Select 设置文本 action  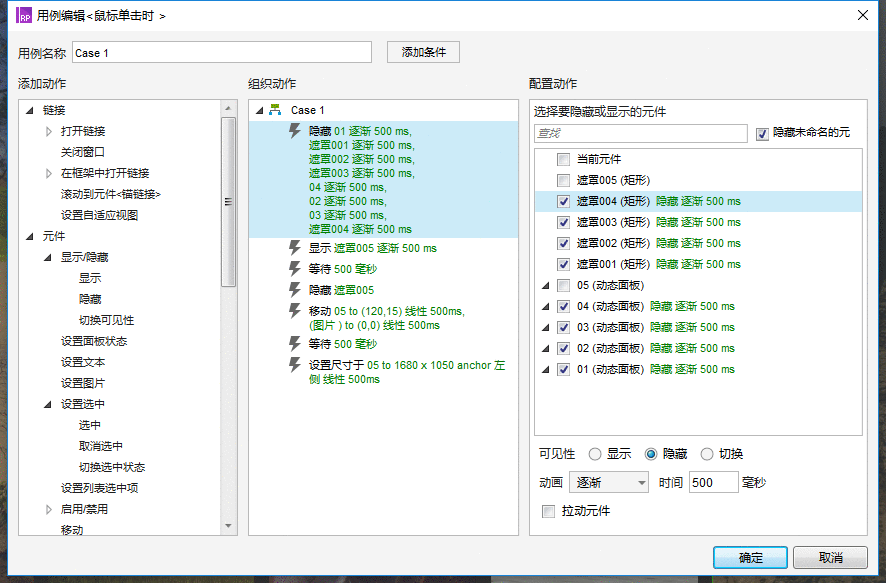coord(82,362)
